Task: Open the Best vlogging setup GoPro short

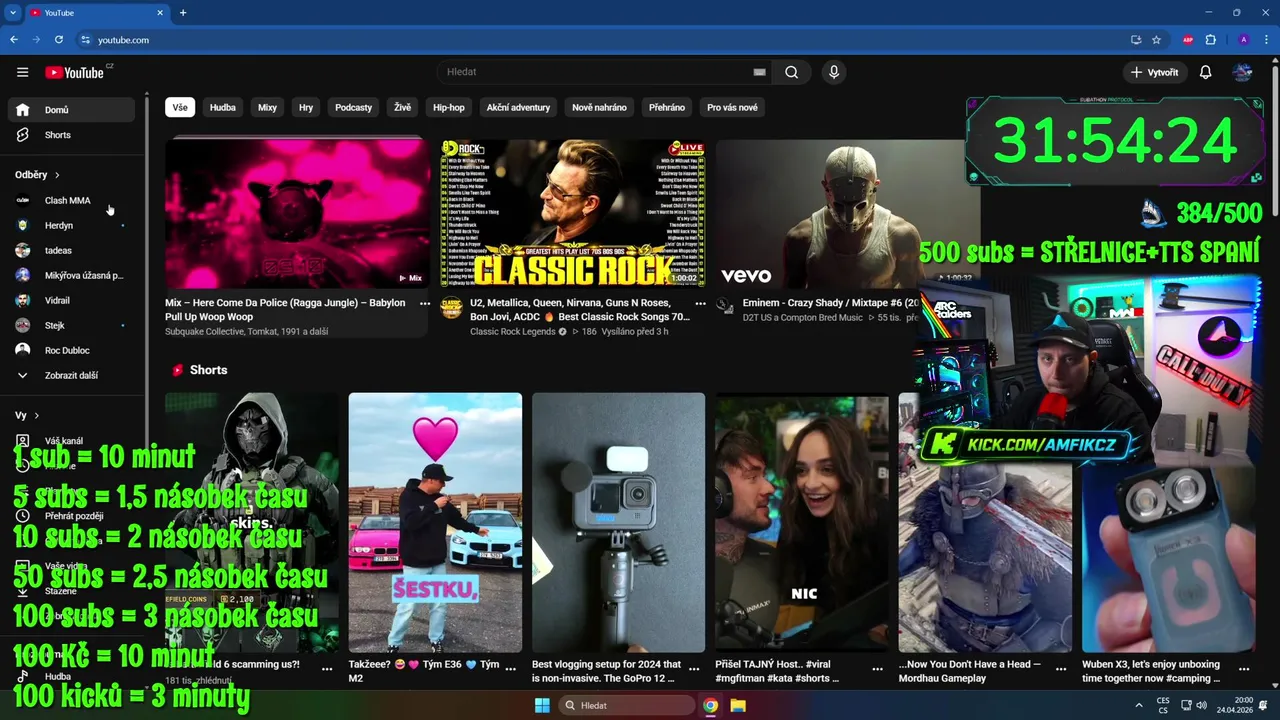Action: pyautogui.click(x=618, y=522)
